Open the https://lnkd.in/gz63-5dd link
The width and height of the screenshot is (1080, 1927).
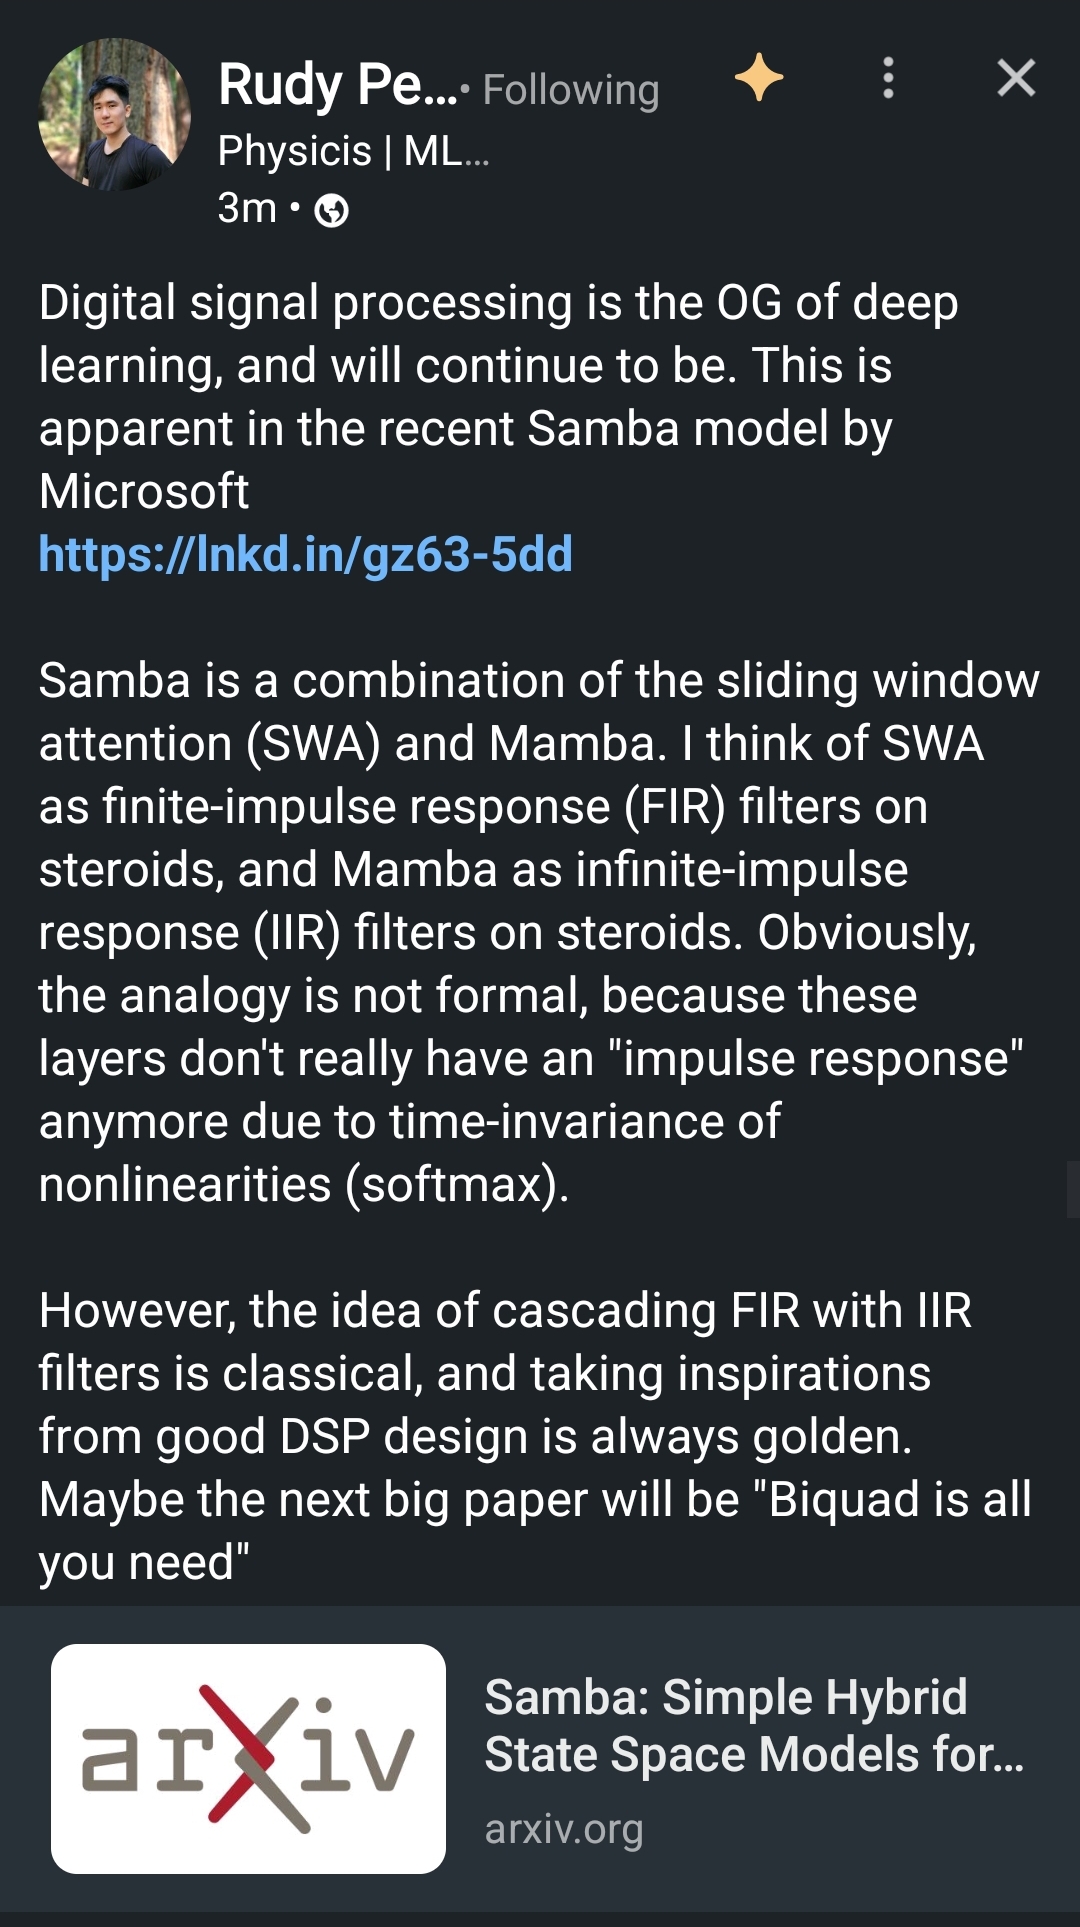[305, 554]
